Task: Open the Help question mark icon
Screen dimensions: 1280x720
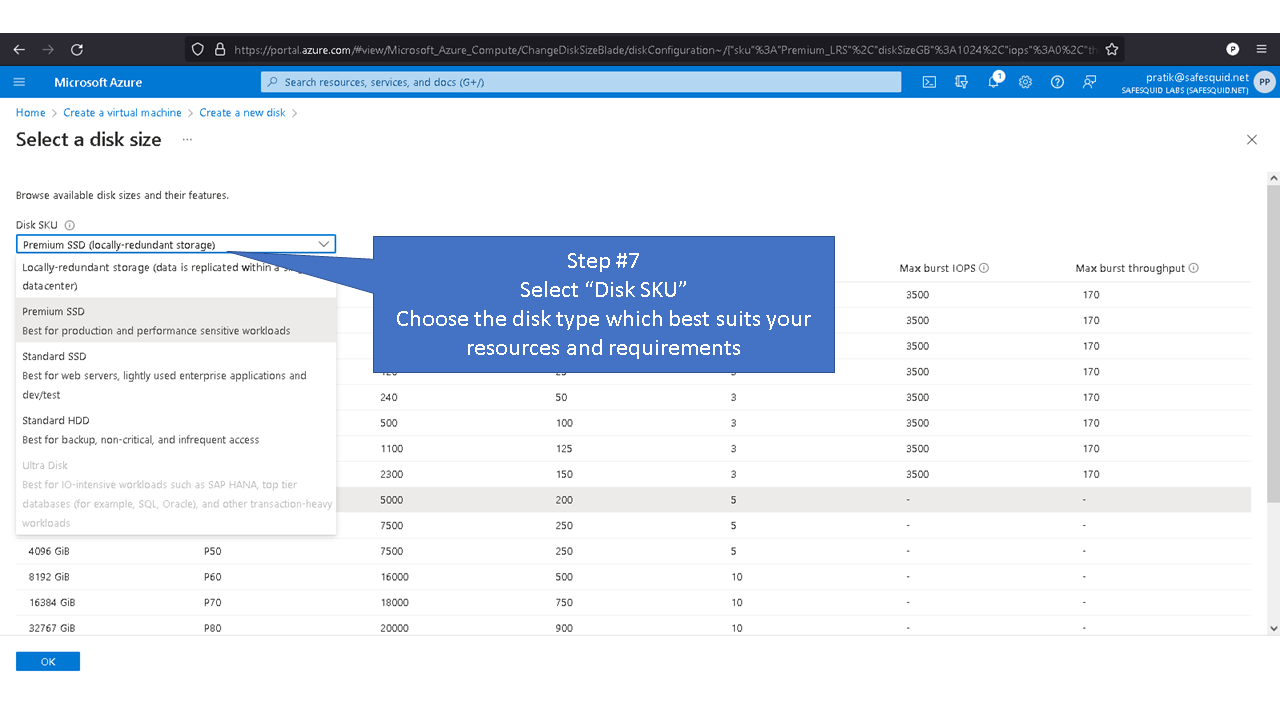Action: coord(1057,82)
